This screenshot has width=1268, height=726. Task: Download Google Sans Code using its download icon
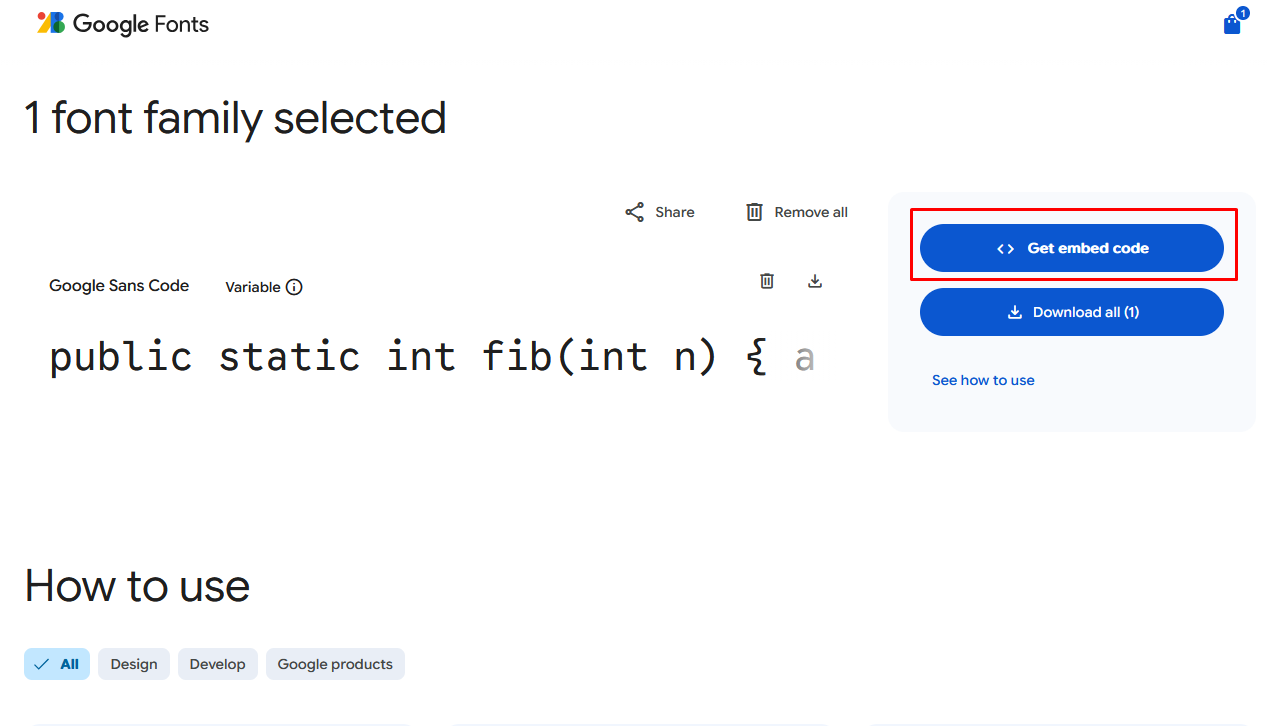(815, 281)
